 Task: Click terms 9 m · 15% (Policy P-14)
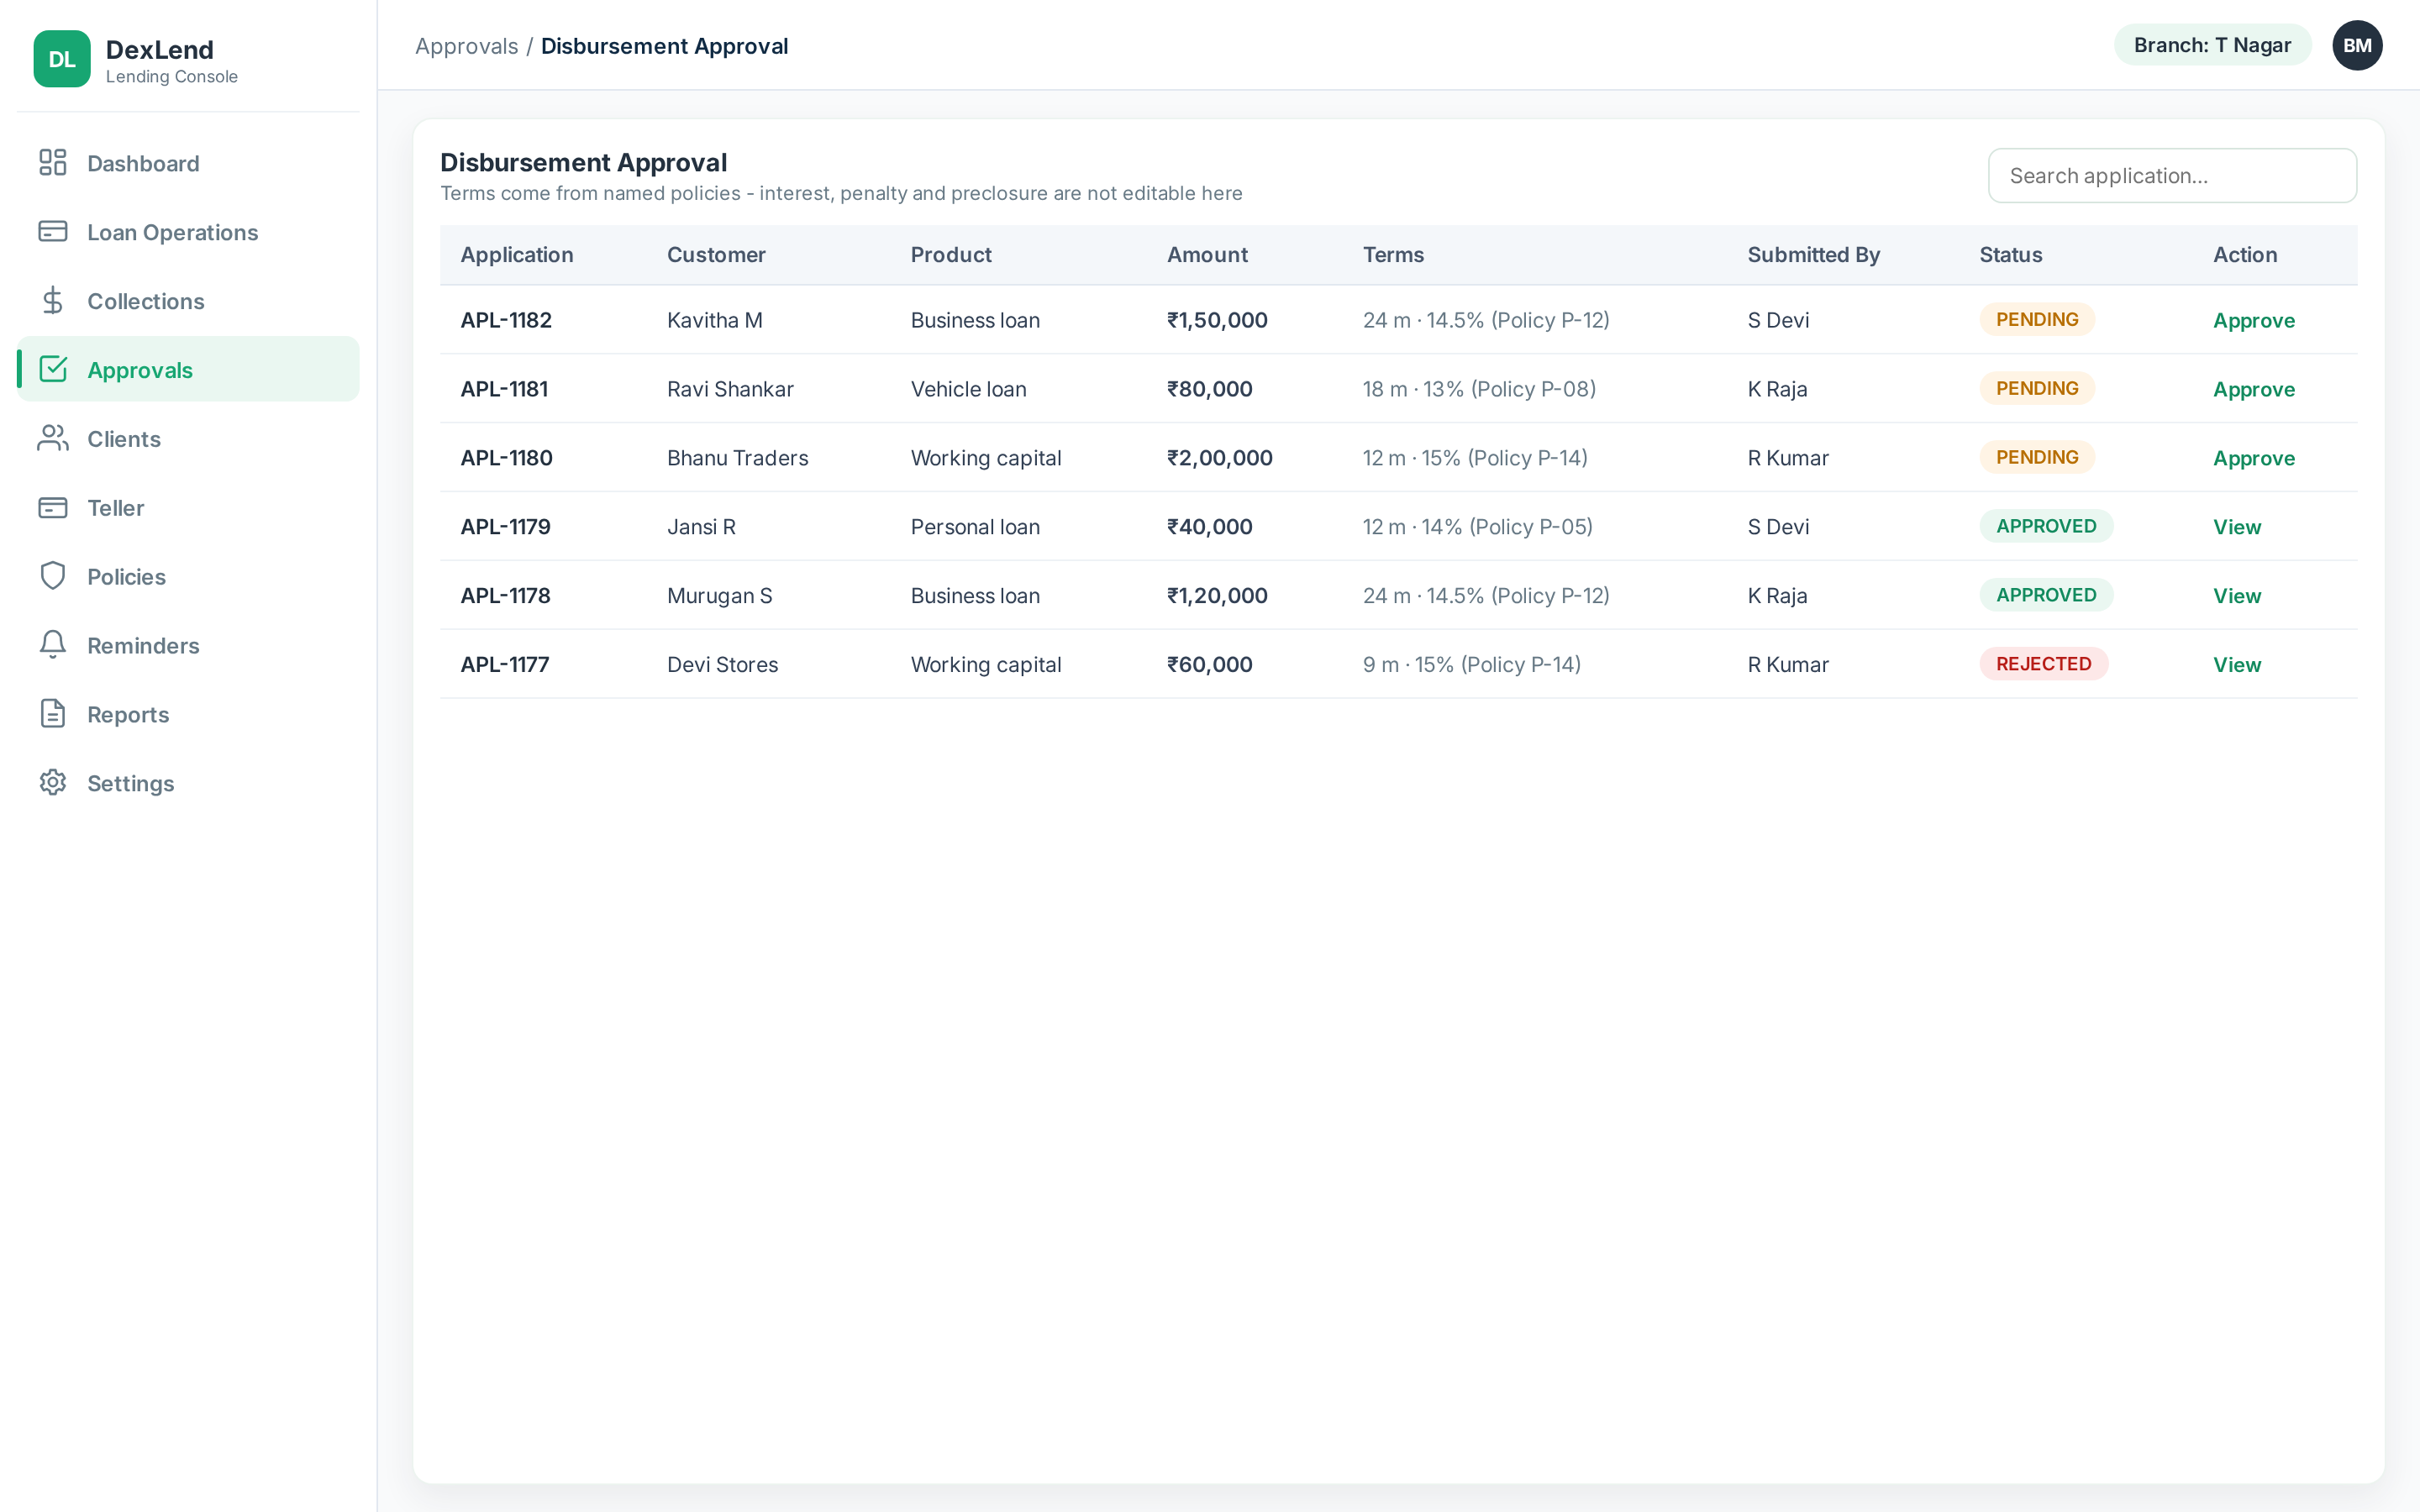1471,666
